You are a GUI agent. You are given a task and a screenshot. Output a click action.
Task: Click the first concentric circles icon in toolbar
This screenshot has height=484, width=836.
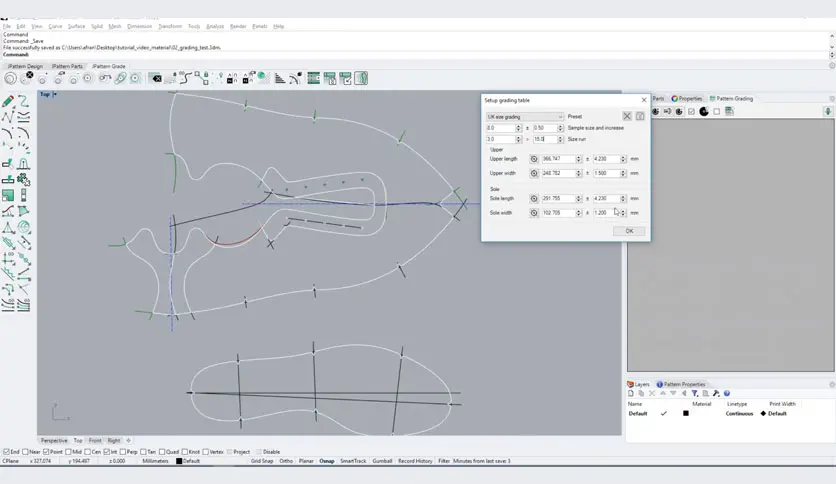(10, 78)
